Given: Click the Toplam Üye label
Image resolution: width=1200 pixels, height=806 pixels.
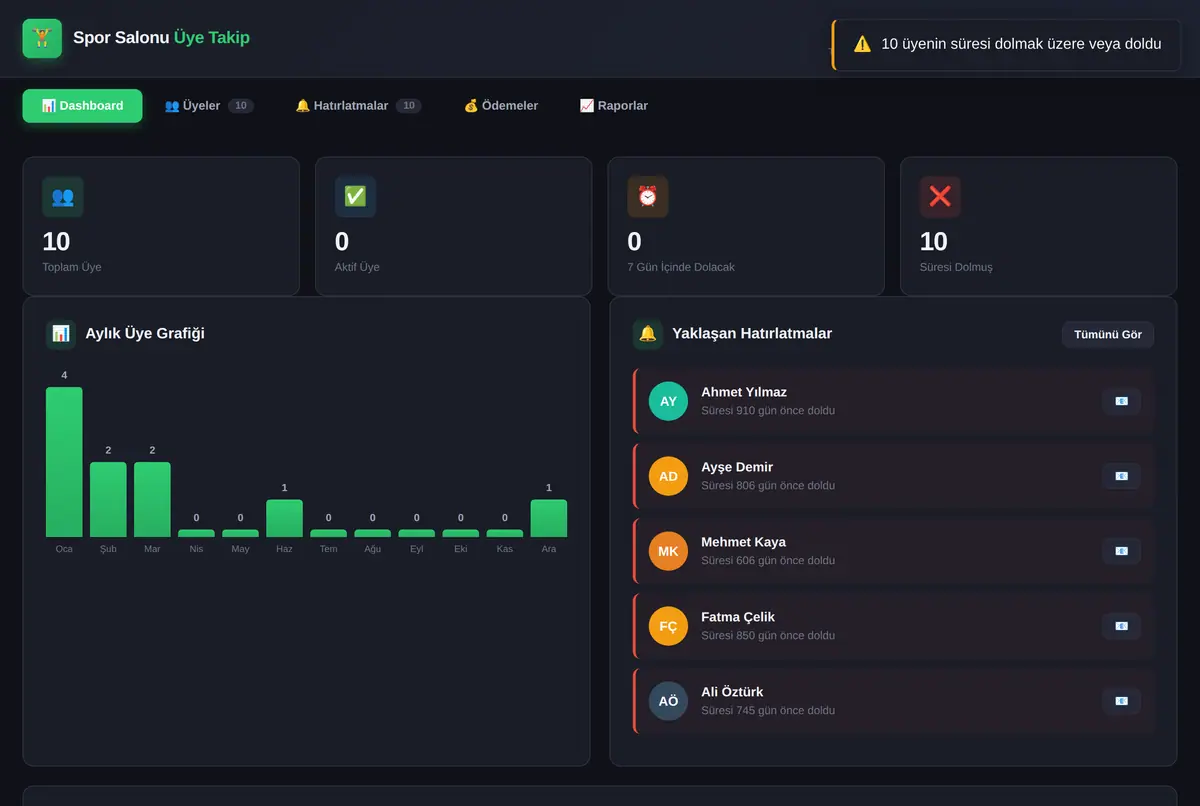Looking at the screenshot, I should 72,267.
